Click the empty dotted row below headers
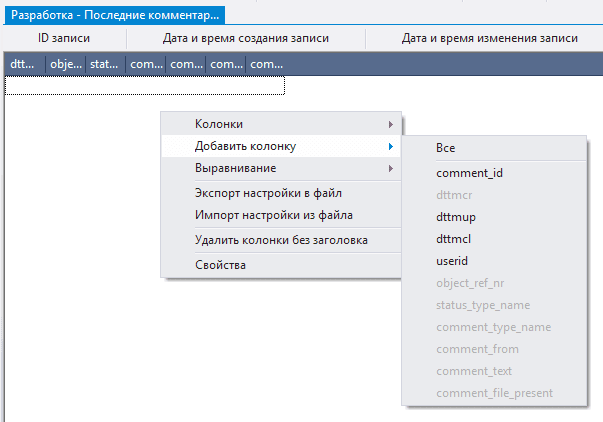The width and height of the screenshot is (603, 422). click(145, 86)
